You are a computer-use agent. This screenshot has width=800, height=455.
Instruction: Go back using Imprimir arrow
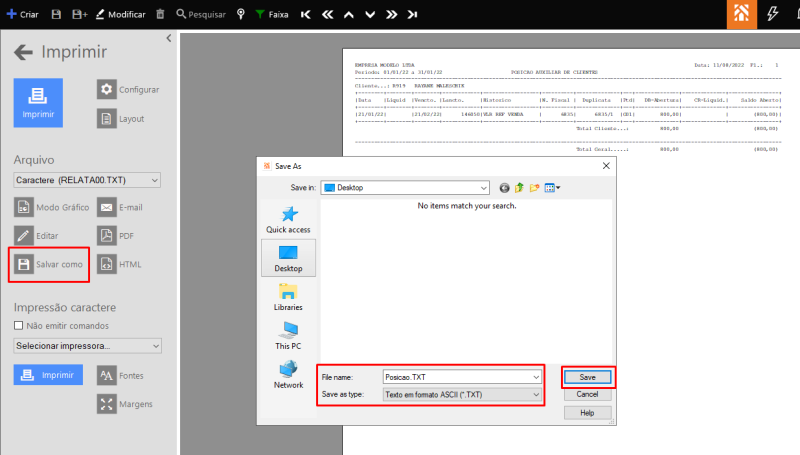coord(23,52)
